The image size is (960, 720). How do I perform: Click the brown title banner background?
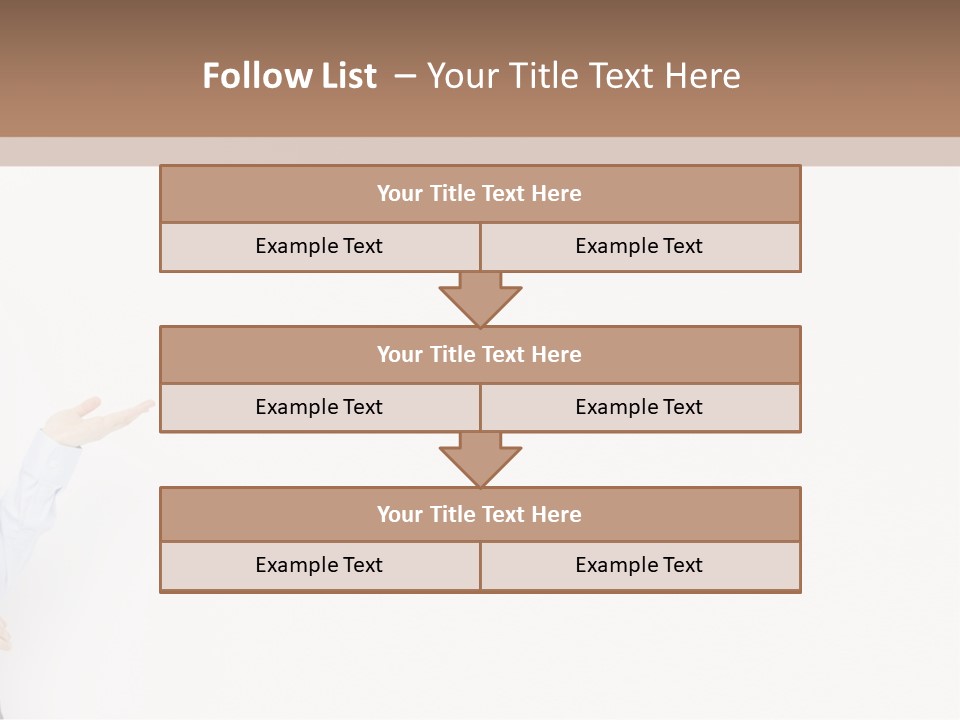click(850, 60)
